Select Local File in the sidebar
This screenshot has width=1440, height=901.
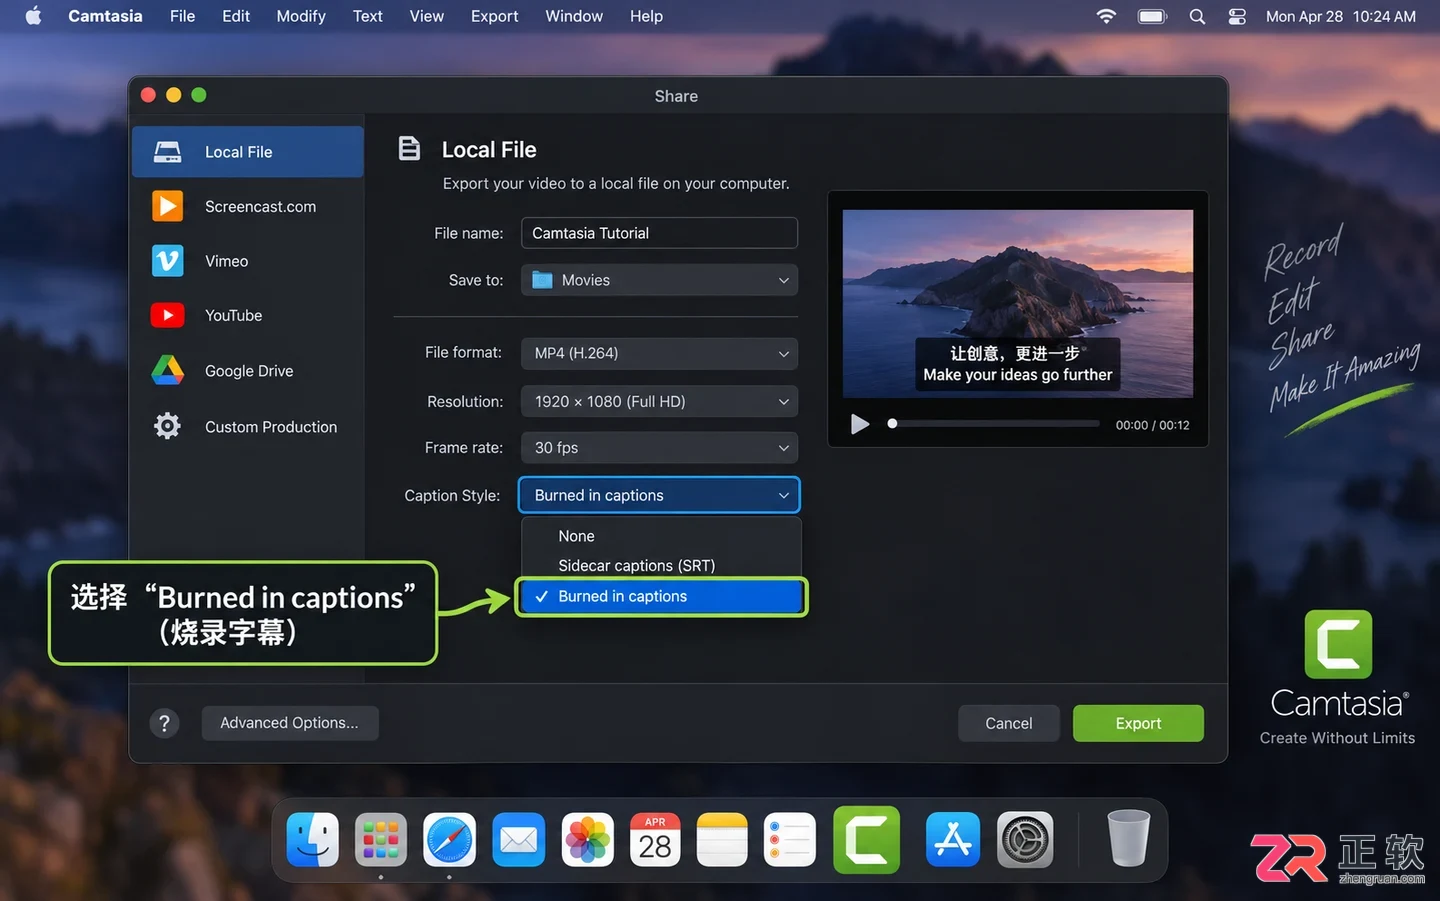tap(247, 152)
